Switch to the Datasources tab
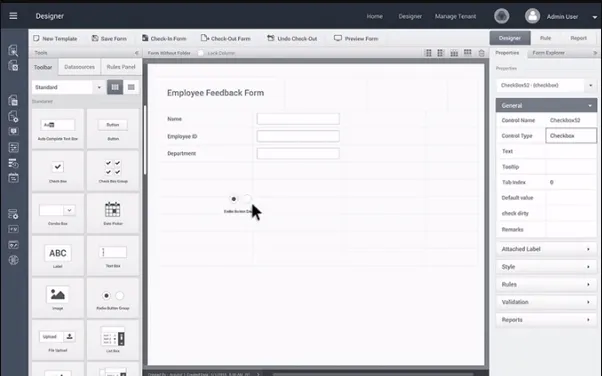This screenshot has width=602, height=376. (x=79, y=67)
